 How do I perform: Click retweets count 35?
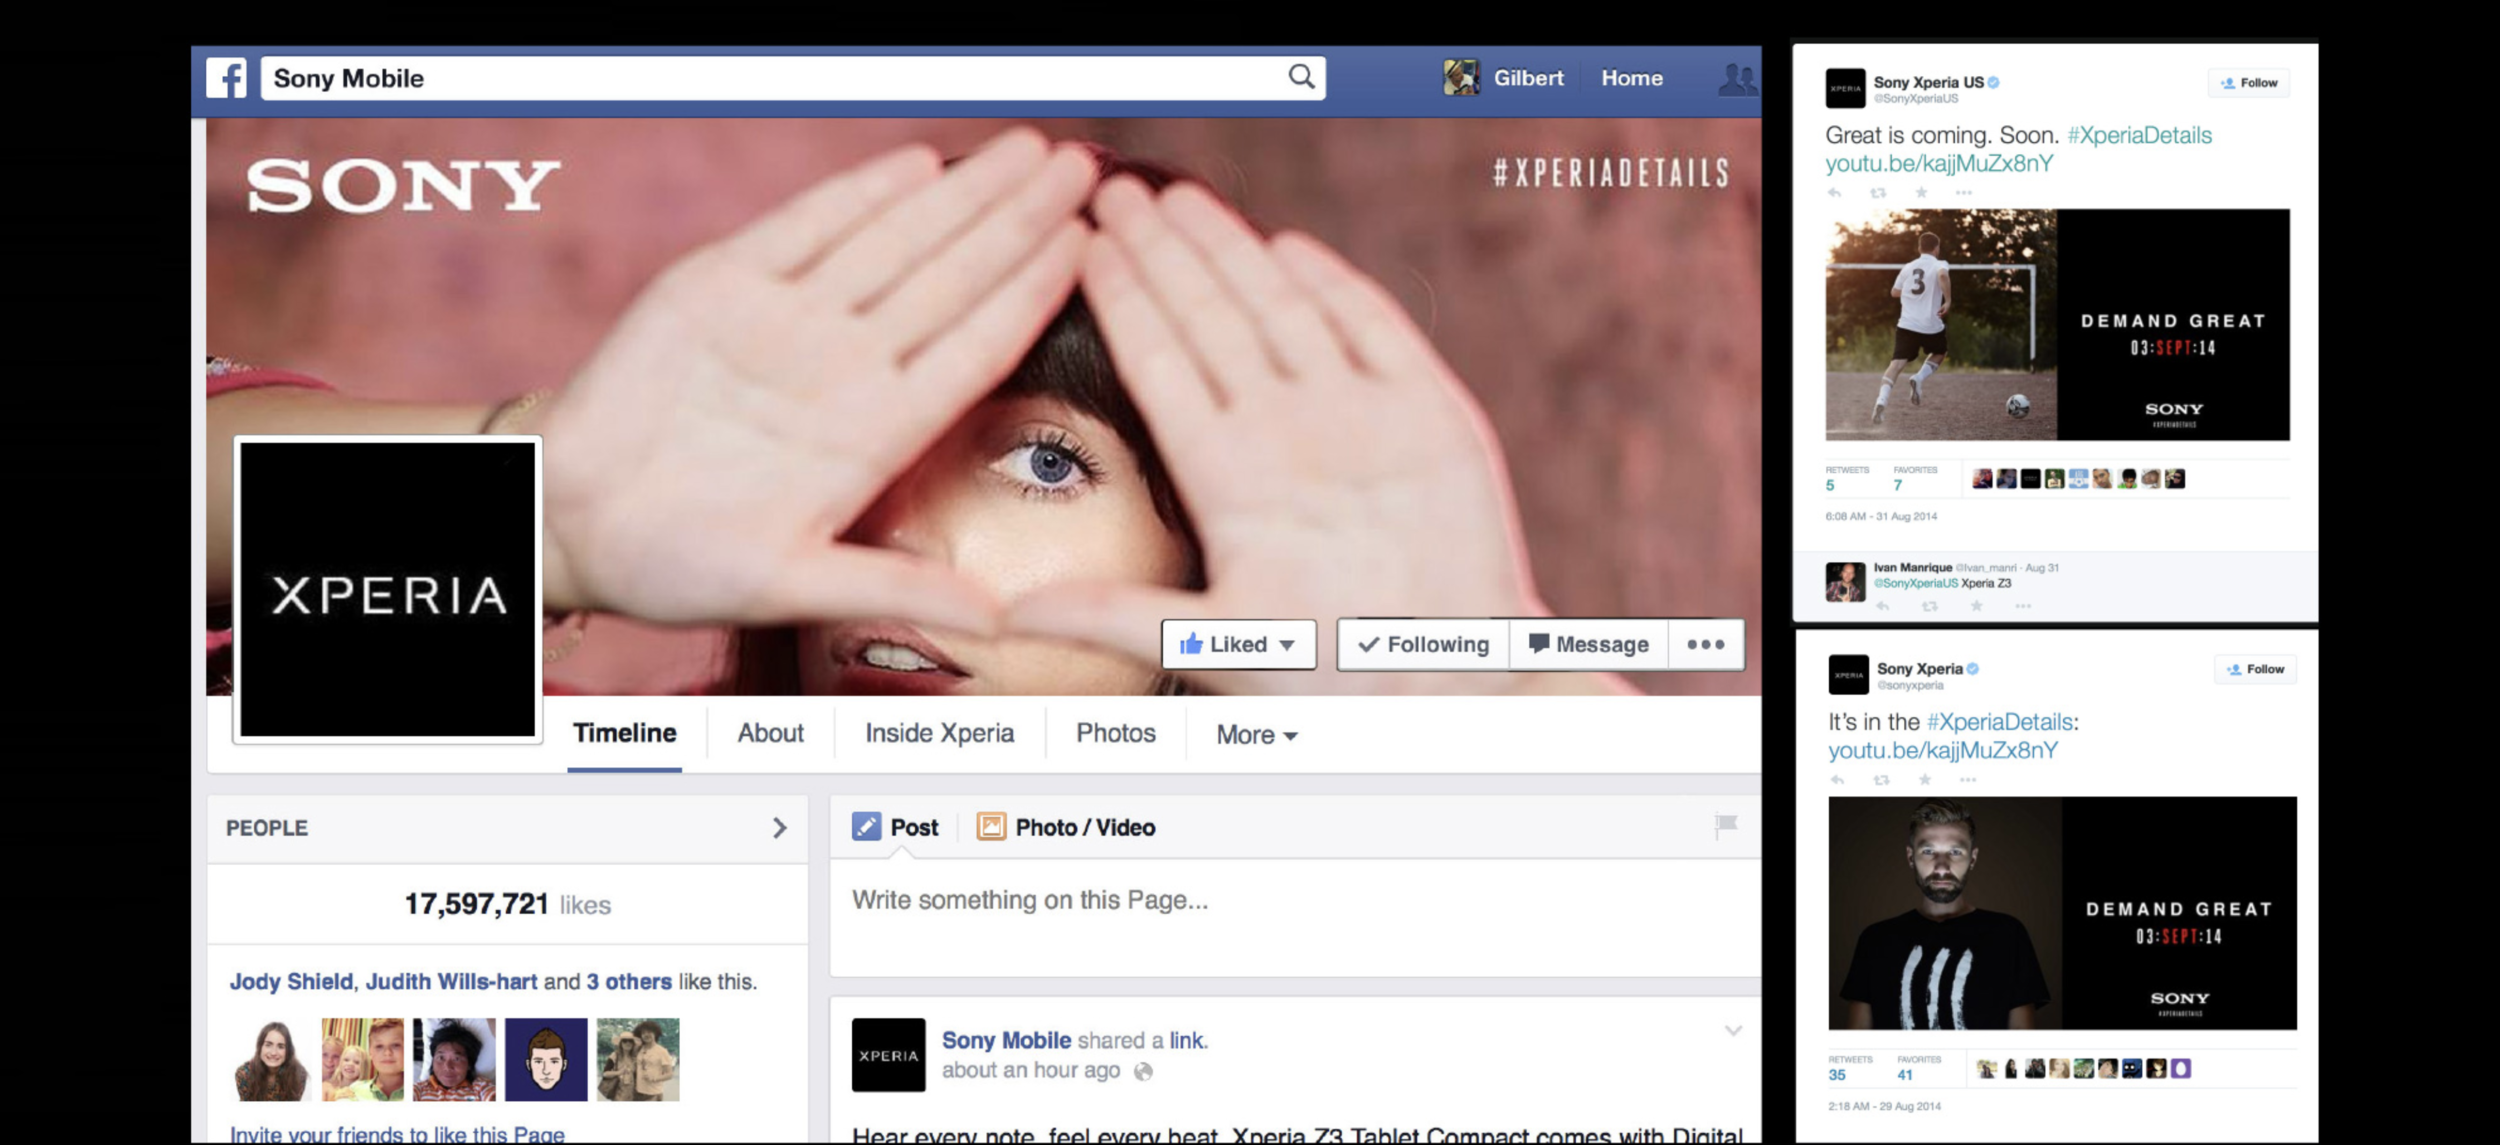coord(1837,1075)
